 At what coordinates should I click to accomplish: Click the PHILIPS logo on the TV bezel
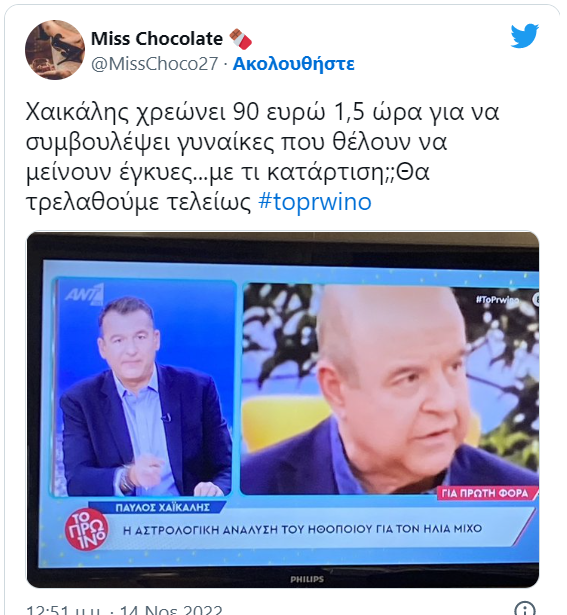click(307, 579)
